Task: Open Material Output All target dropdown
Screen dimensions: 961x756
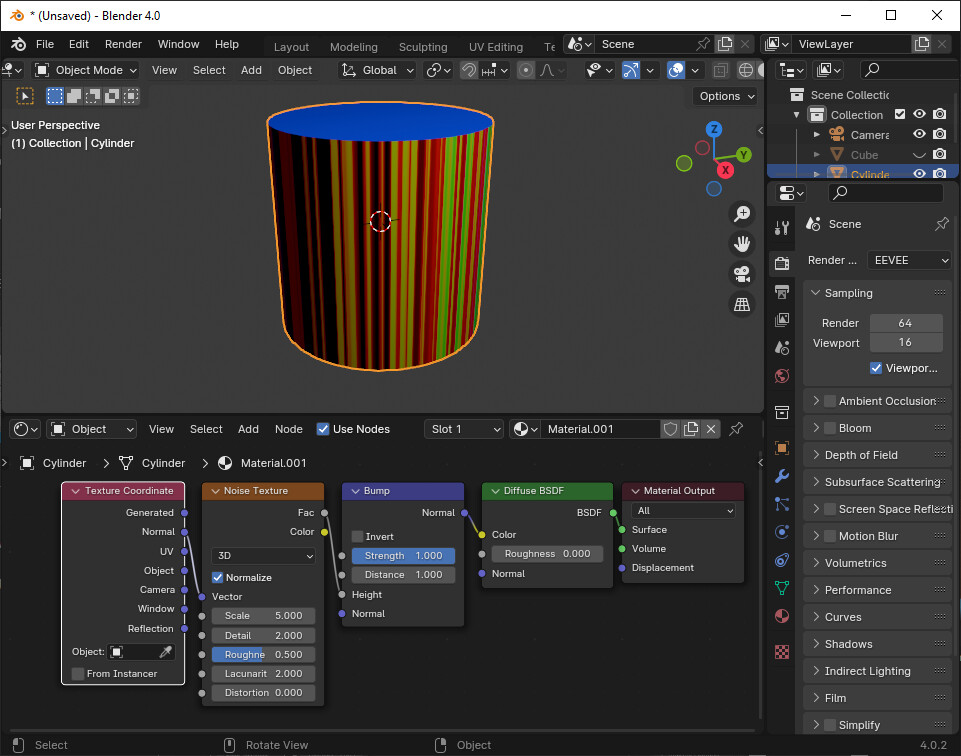Action: click(683, 510)
